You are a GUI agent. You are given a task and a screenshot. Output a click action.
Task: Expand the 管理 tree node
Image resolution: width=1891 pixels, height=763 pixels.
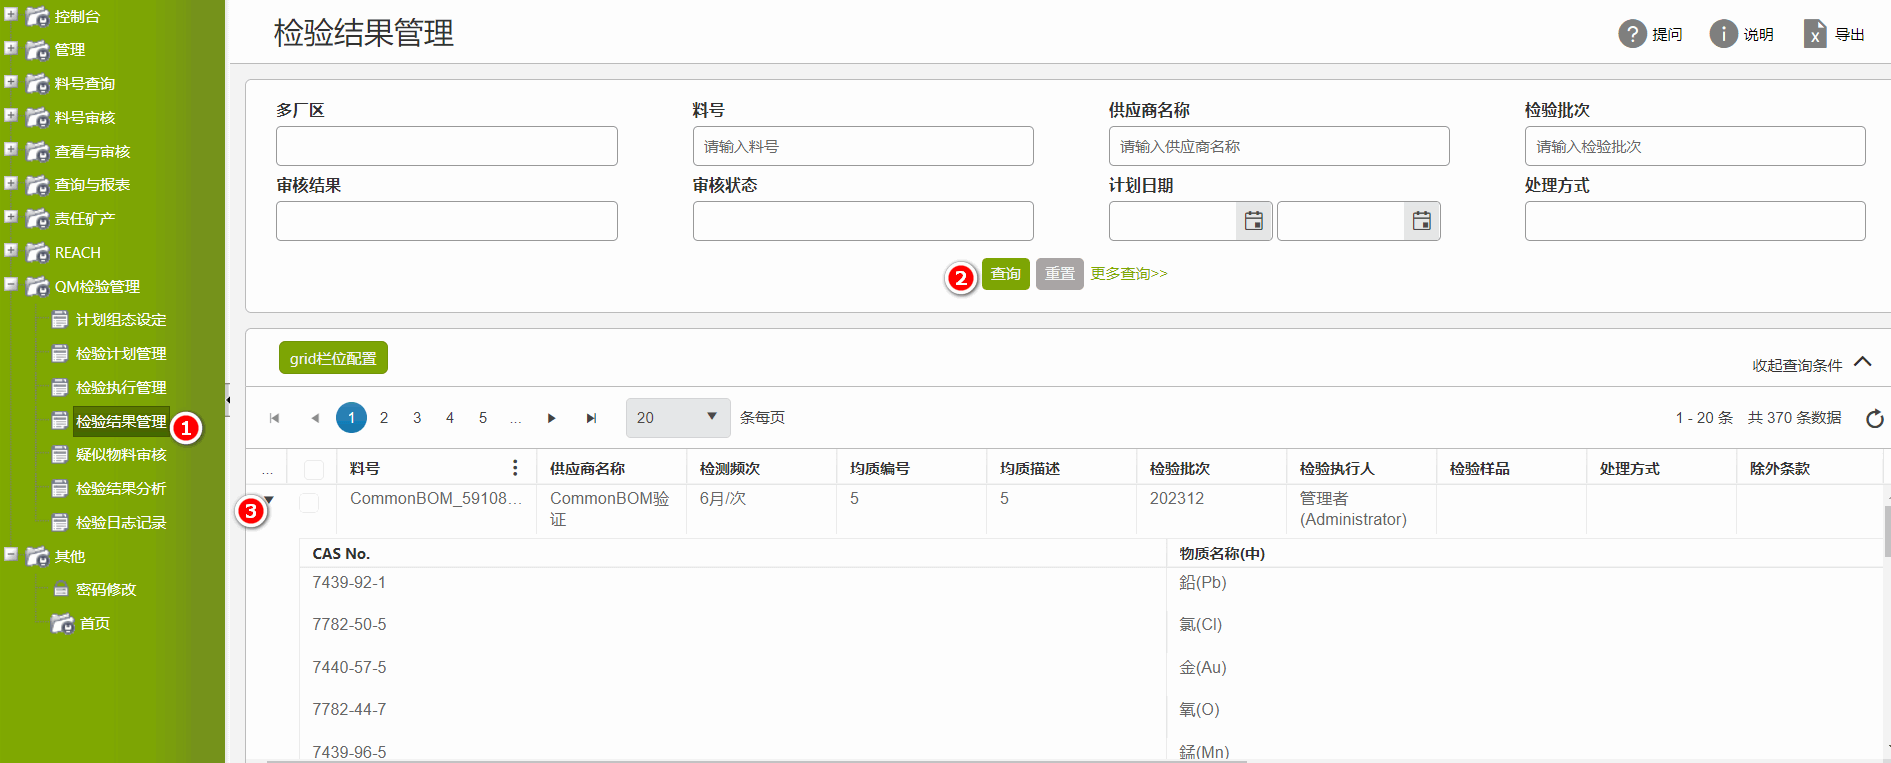pos(11,47)
